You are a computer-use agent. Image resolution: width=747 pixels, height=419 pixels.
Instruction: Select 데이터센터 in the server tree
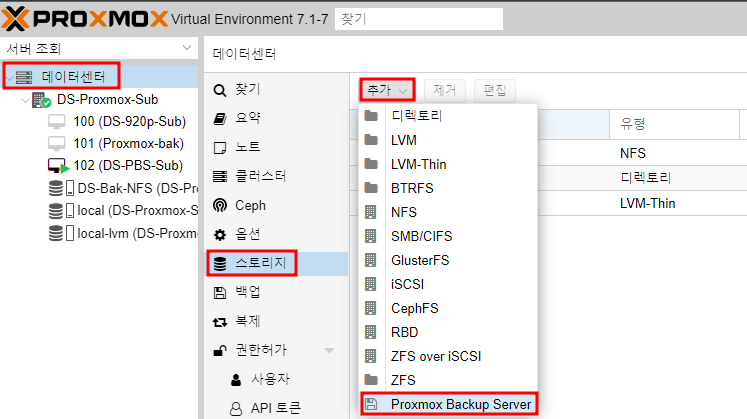(73, 77)
